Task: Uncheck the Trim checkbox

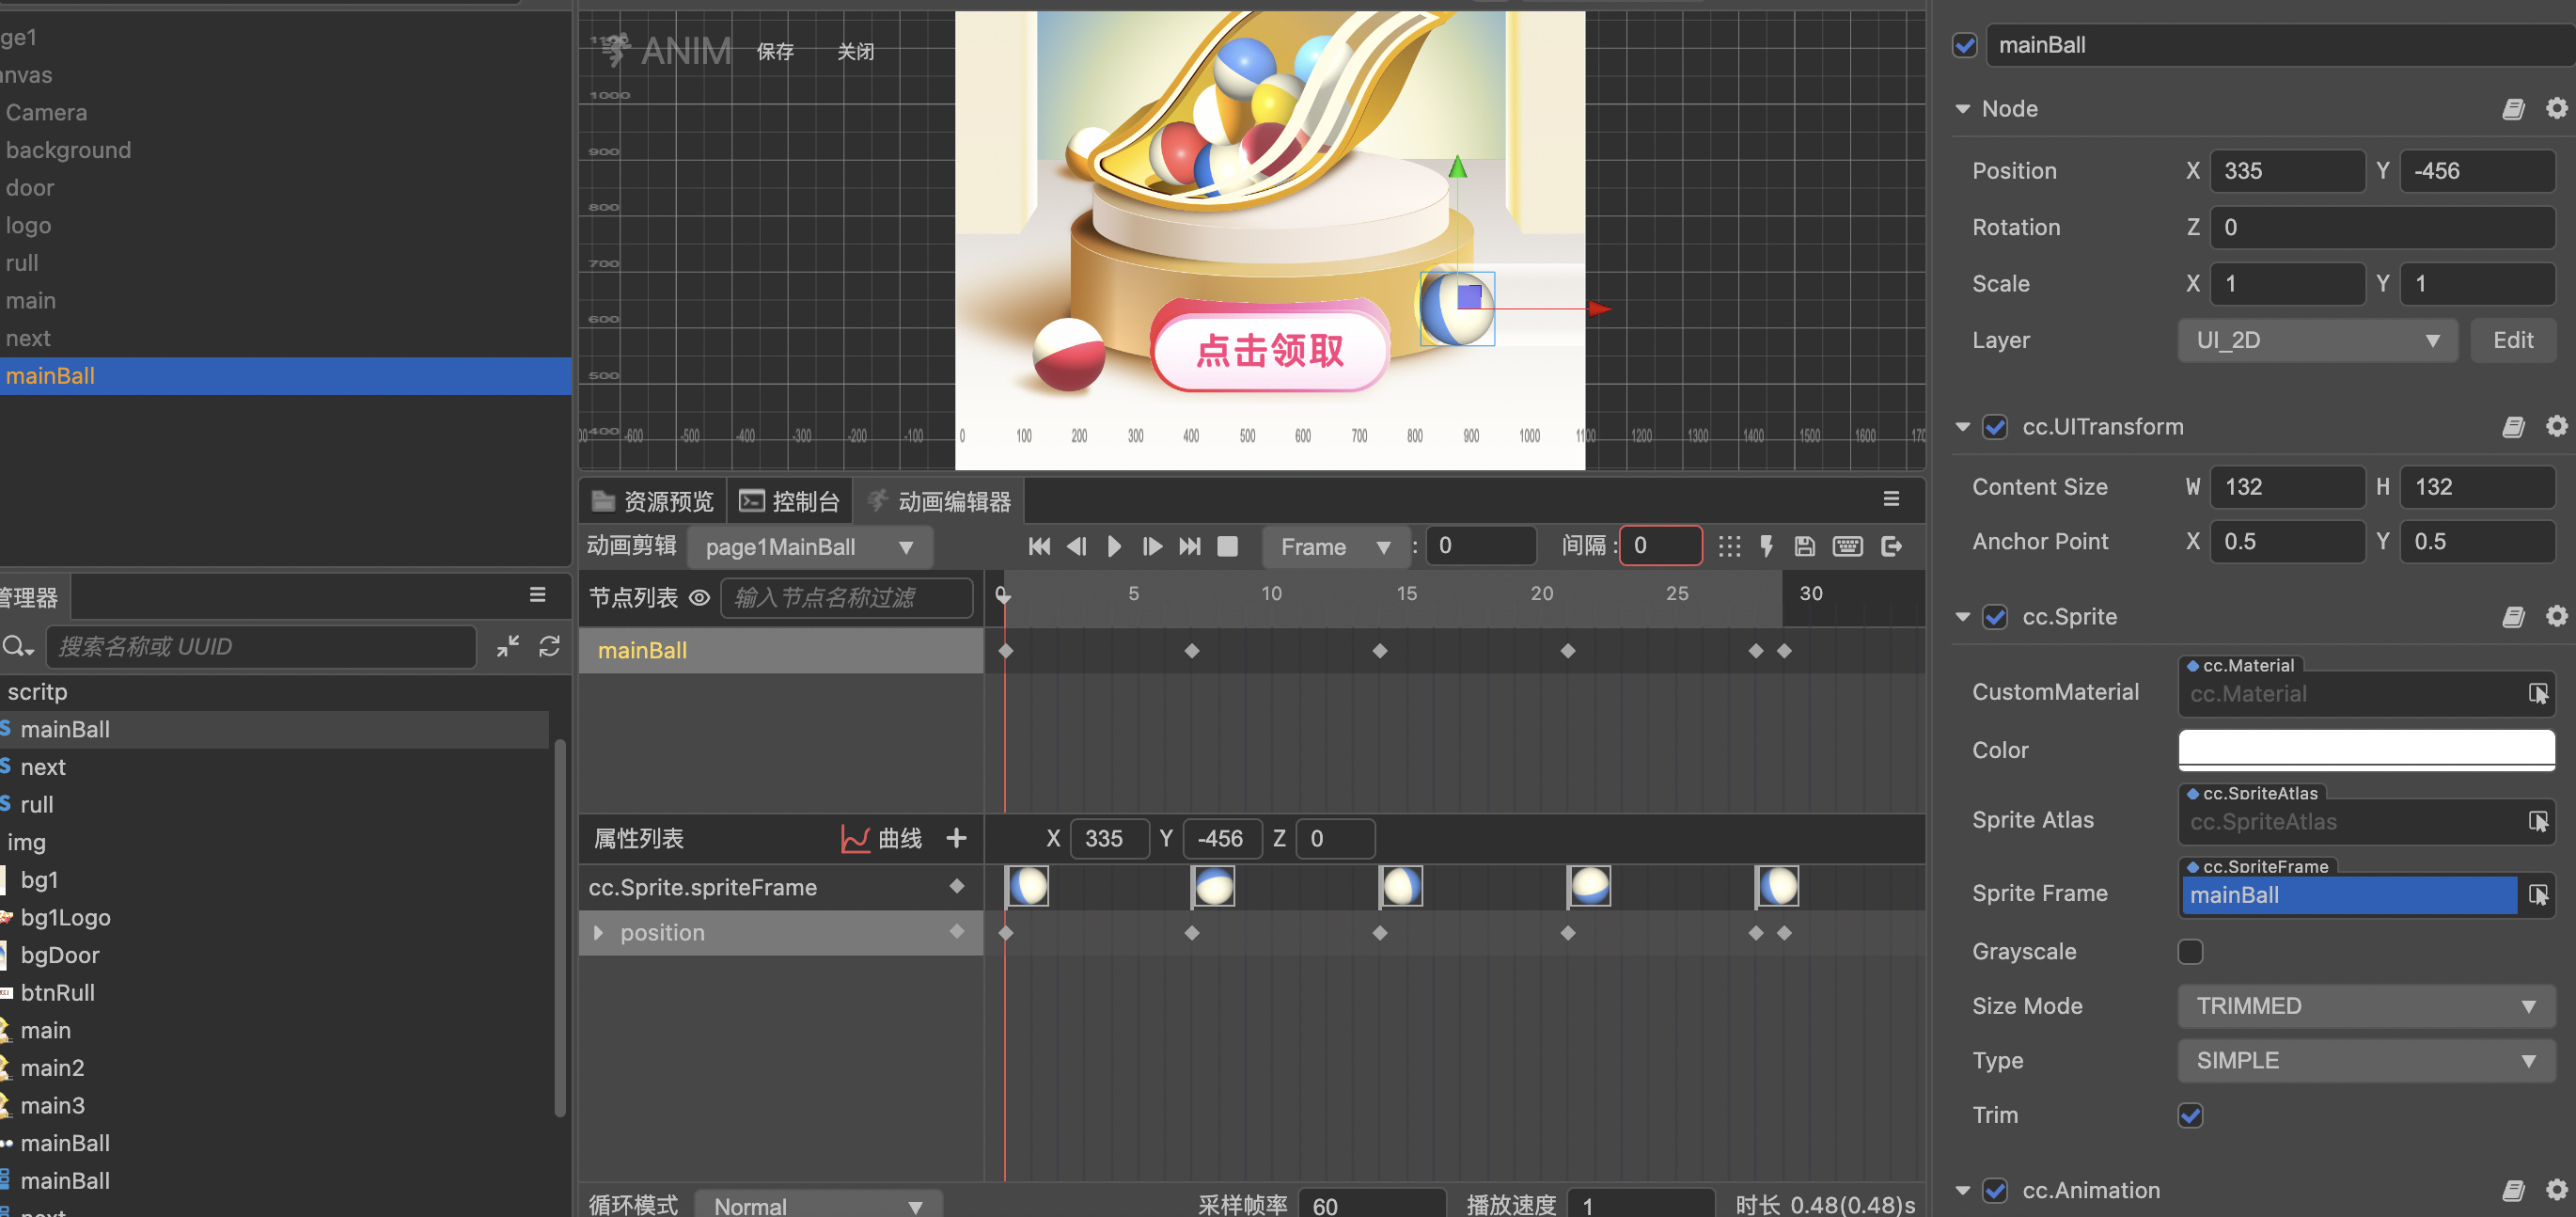Action: [x=2190, y=1115]
